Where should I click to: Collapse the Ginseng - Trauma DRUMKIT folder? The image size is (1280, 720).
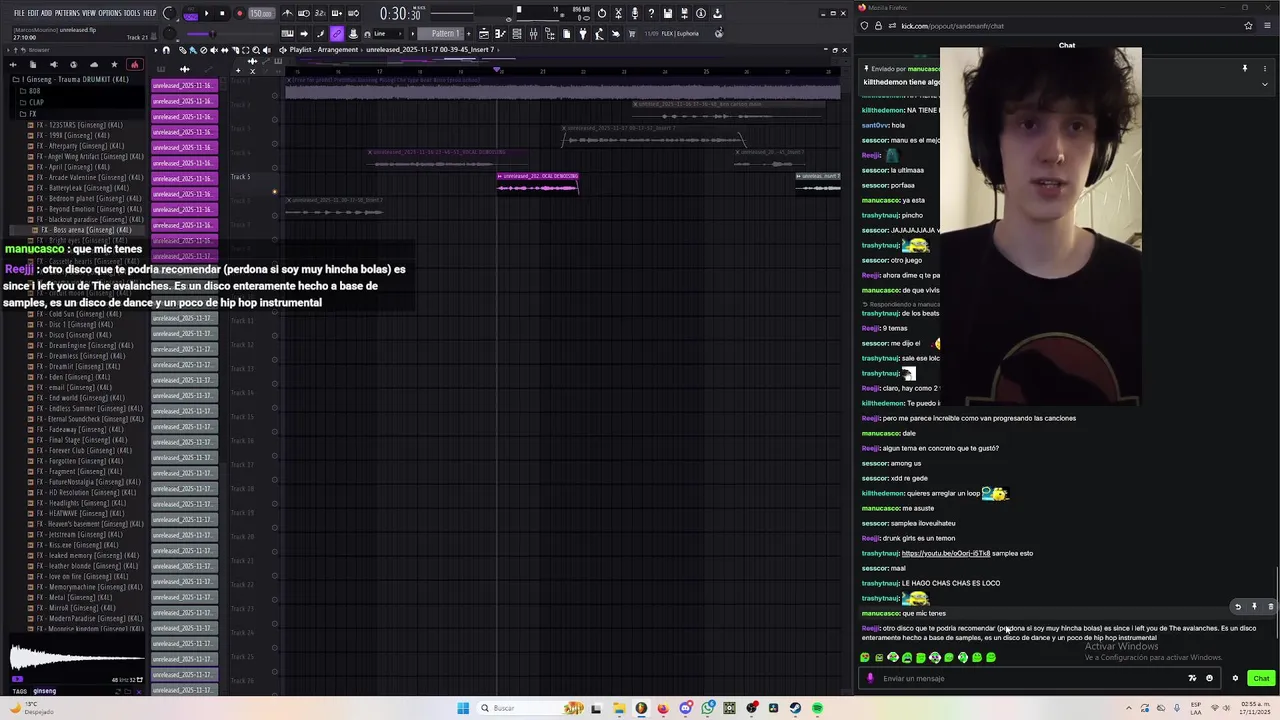70,79
